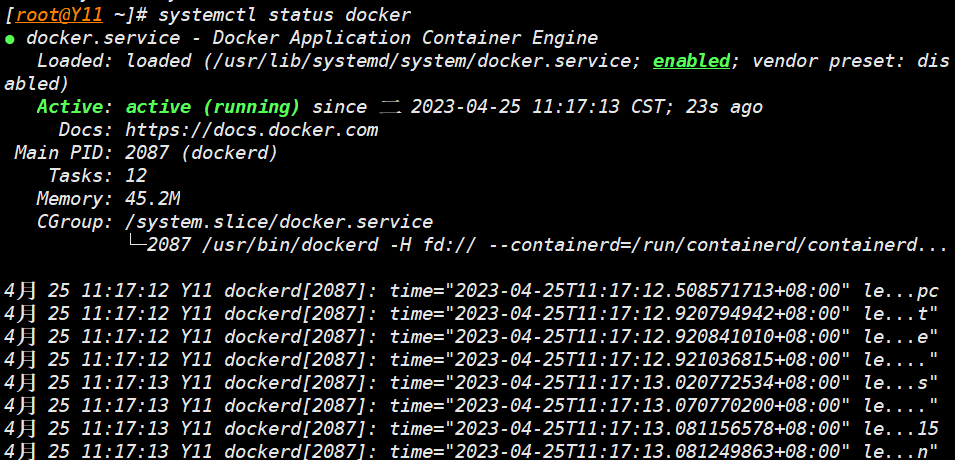Click the tree branch glyph before 2087 /usr/bin/dockerd

pos(135,245)
